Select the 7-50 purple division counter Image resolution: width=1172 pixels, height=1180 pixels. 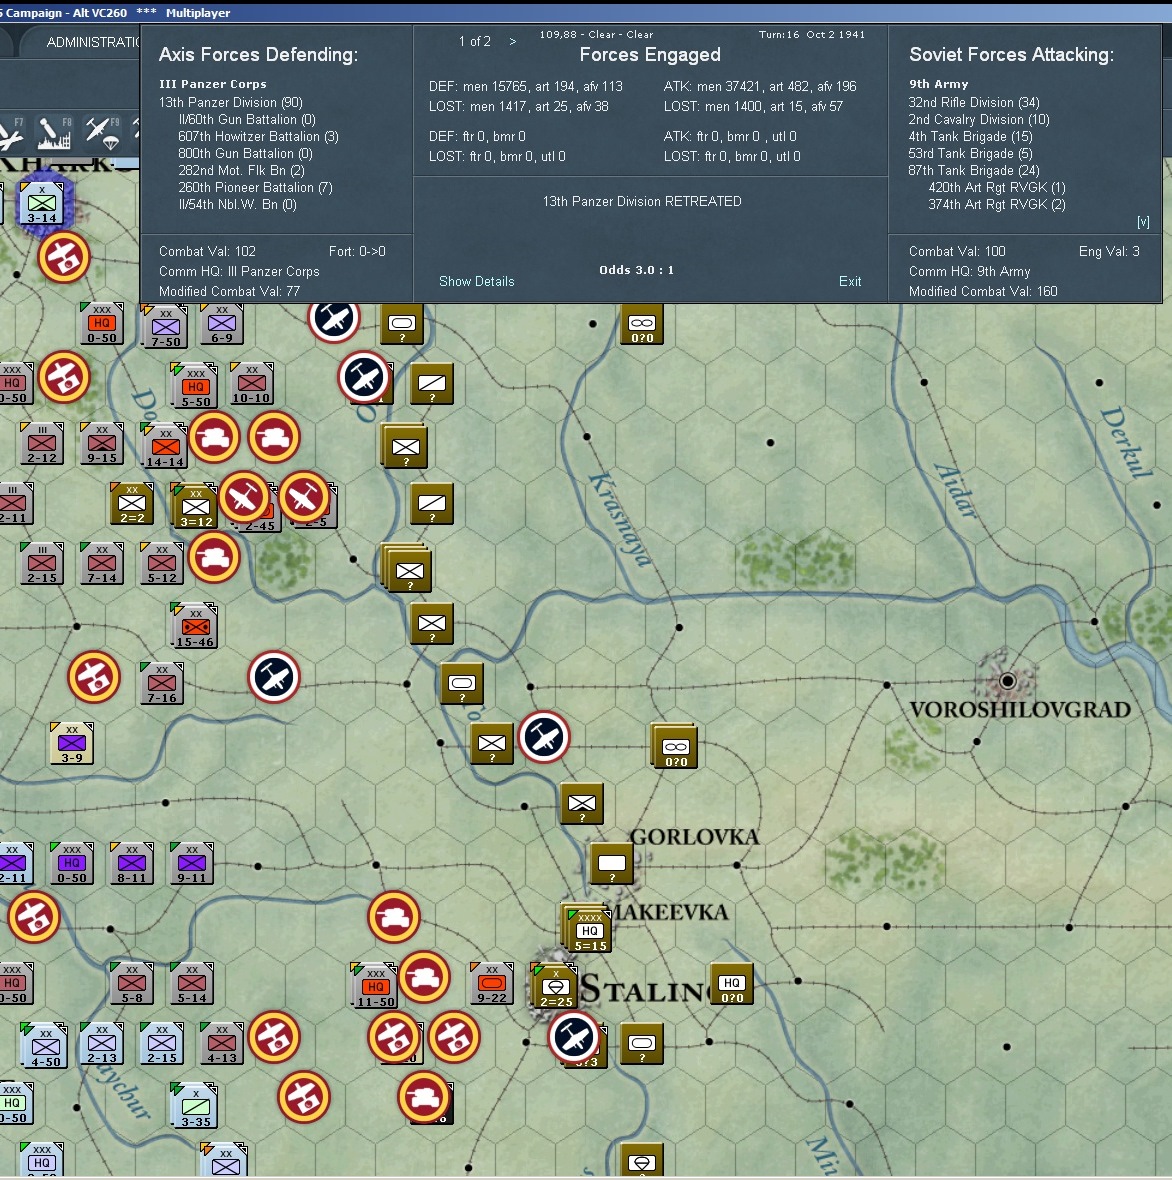point(166,327)
